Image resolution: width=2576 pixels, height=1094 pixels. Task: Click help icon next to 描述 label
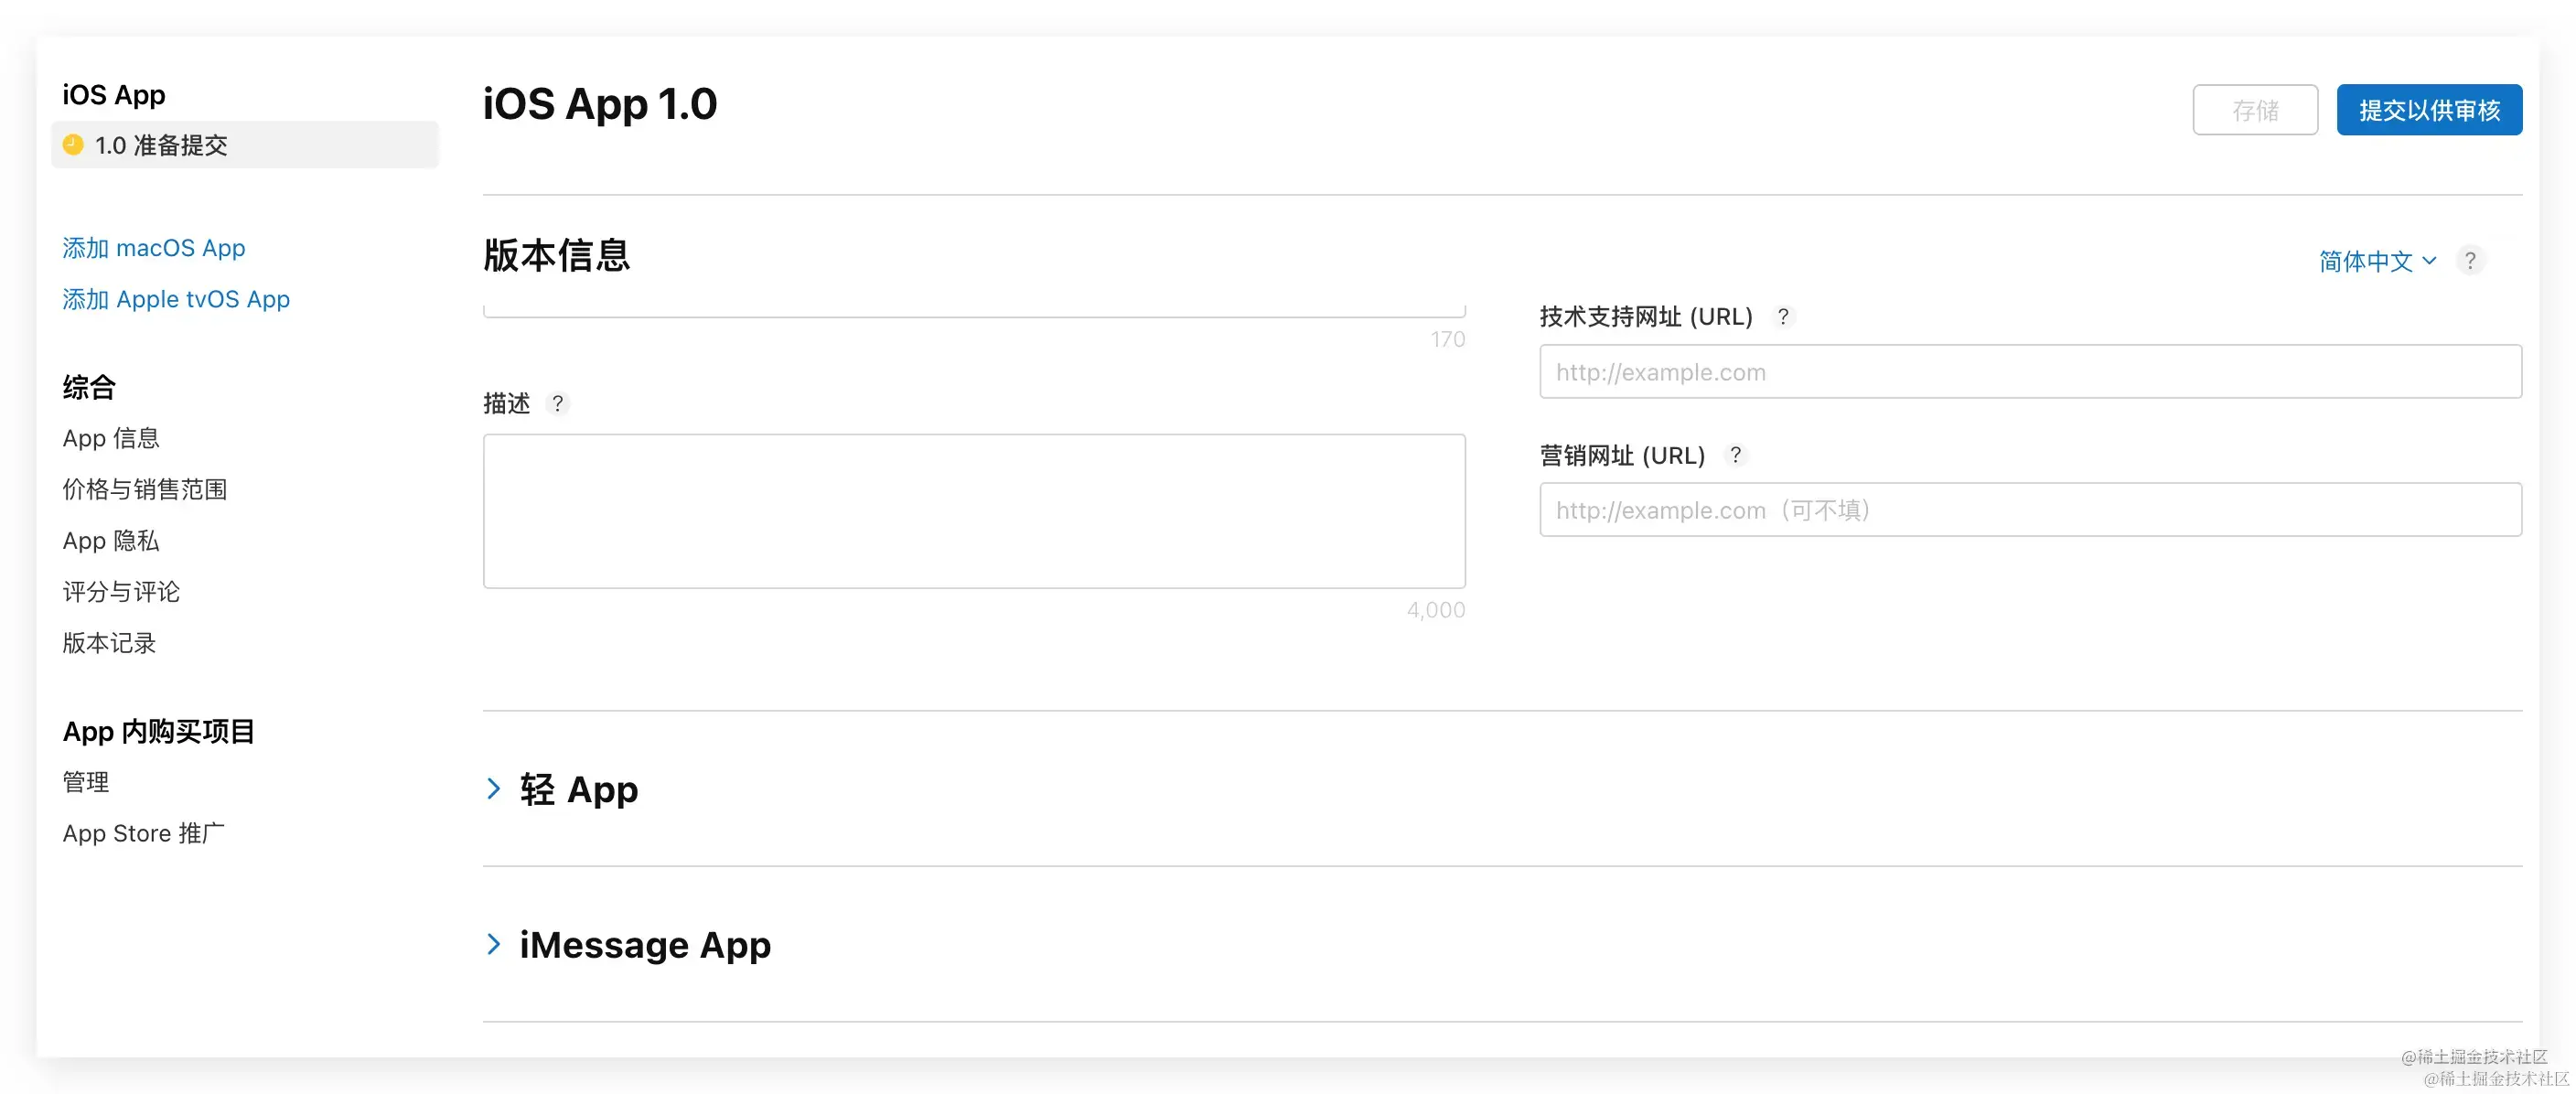[x=558, y=403]
